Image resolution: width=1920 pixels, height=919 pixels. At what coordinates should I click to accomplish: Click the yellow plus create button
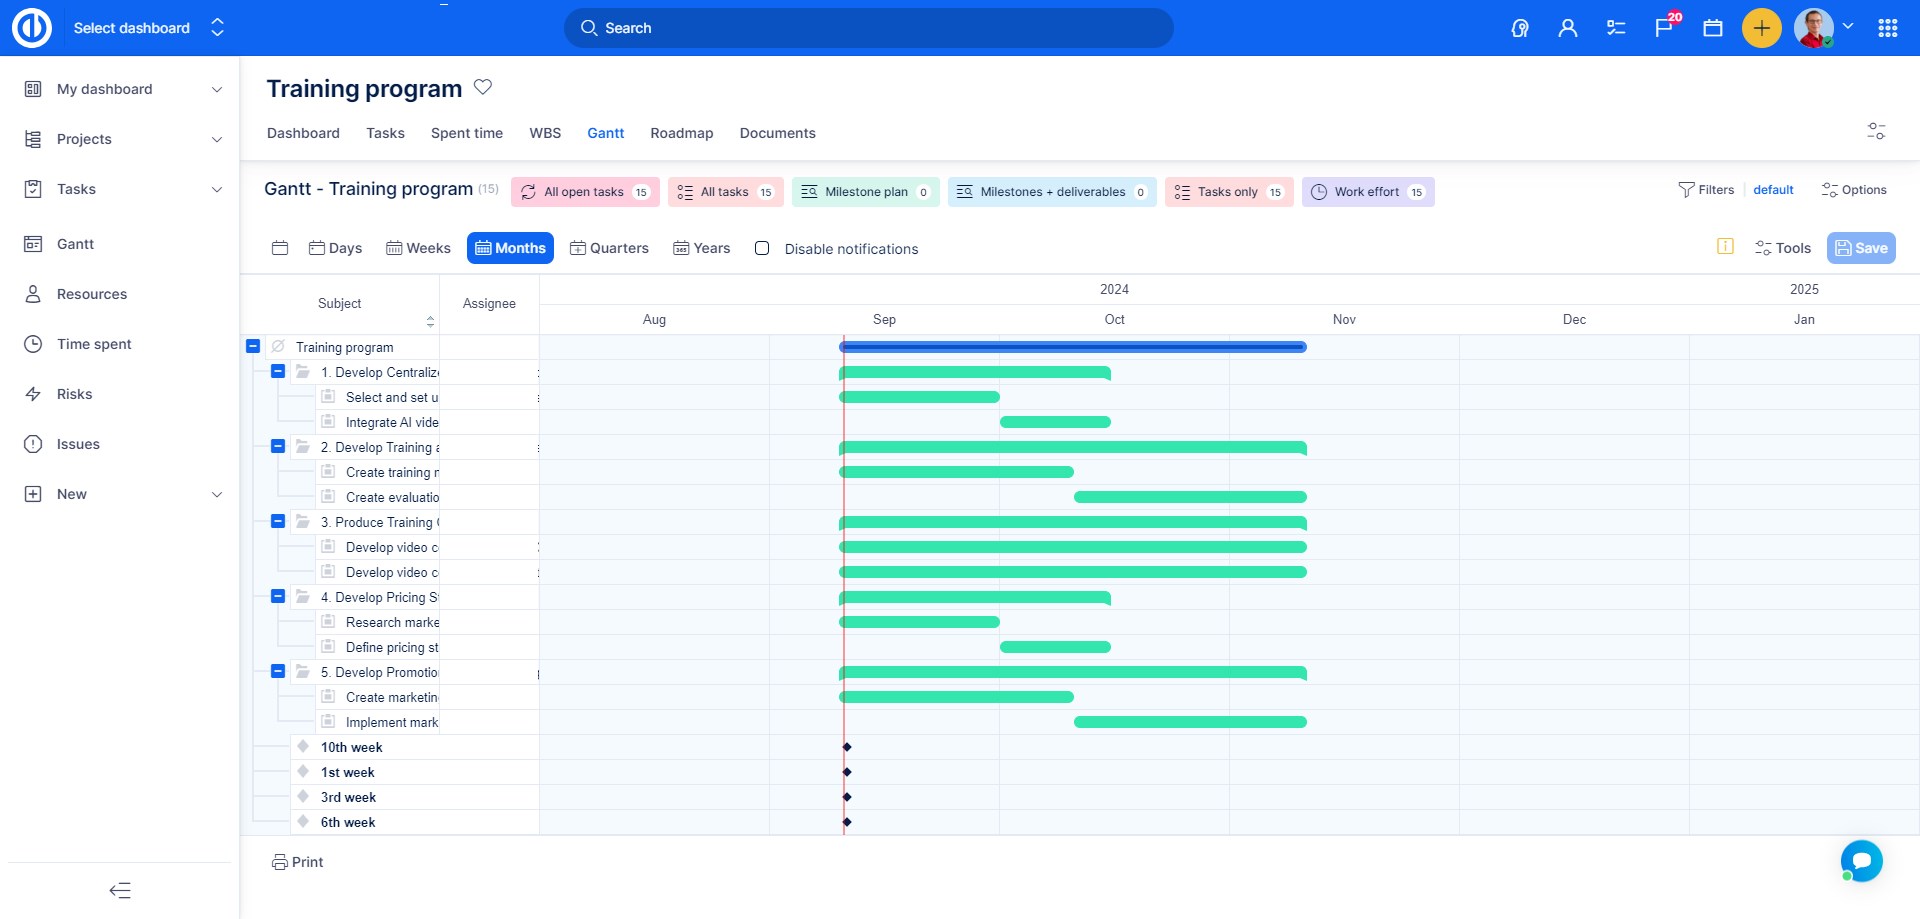pyautogui.click(x=1761, y=28)
